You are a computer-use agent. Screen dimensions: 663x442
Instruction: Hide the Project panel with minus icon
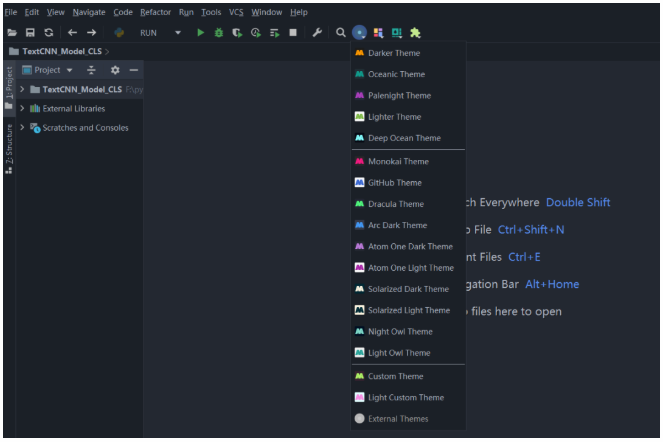(x=134, y=70)
